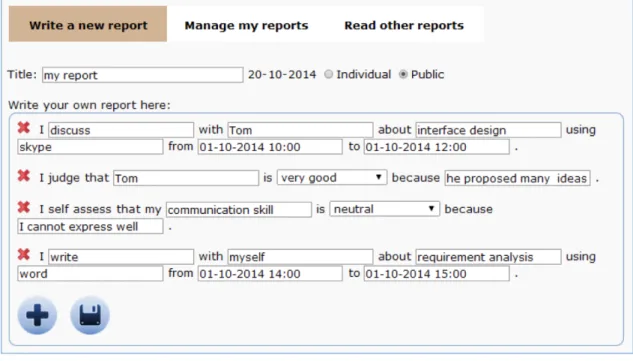Click the 'Public' label text

click(427, 74)
